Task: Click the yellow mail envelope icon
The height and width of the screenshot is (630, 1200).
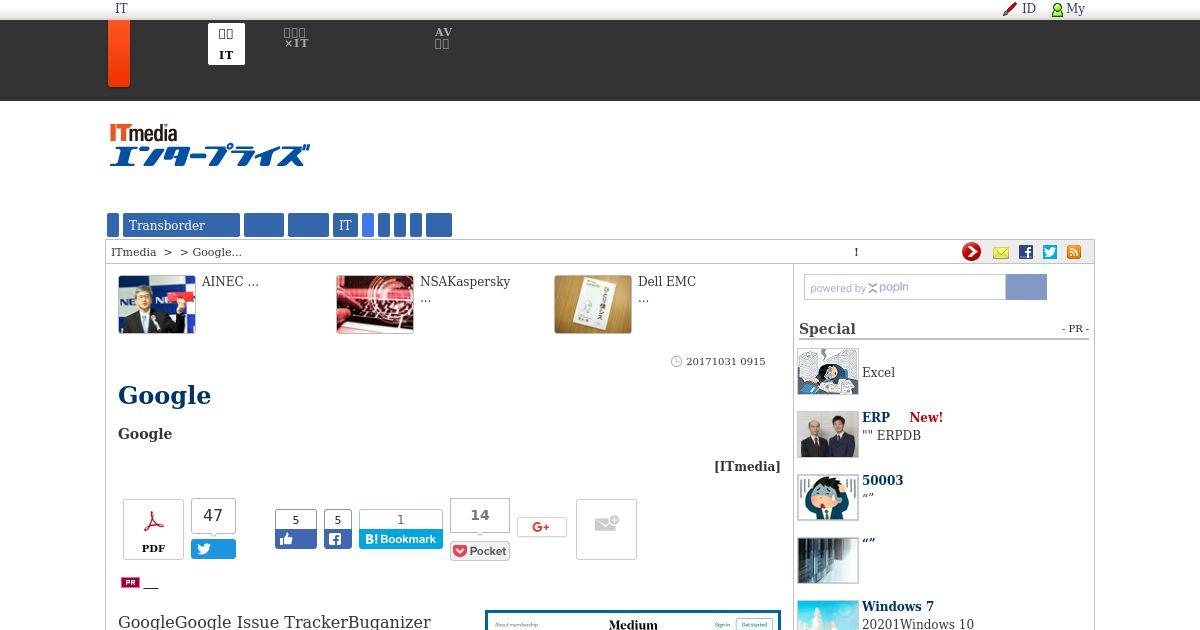Action: click(x=1000, y=252)
